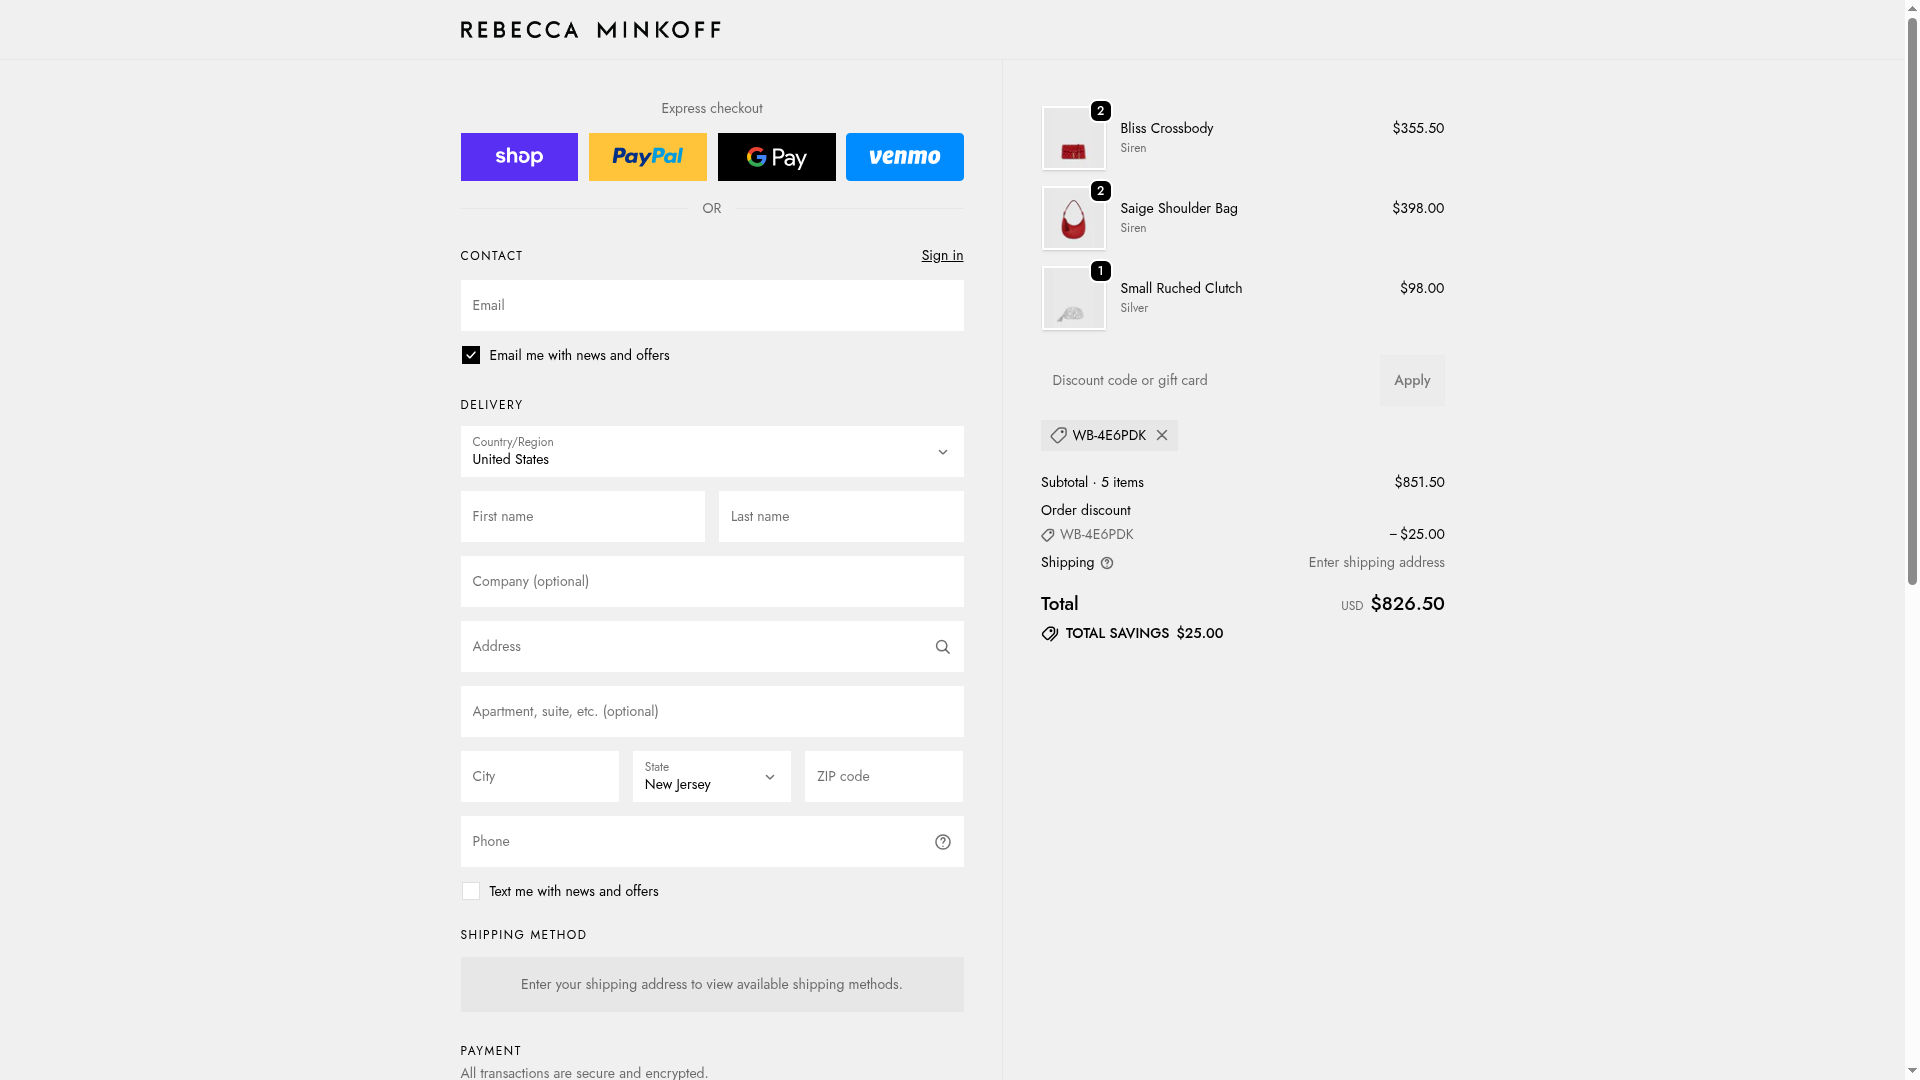Click the Sign in link

pyautogui.click(x=942, y=256)
